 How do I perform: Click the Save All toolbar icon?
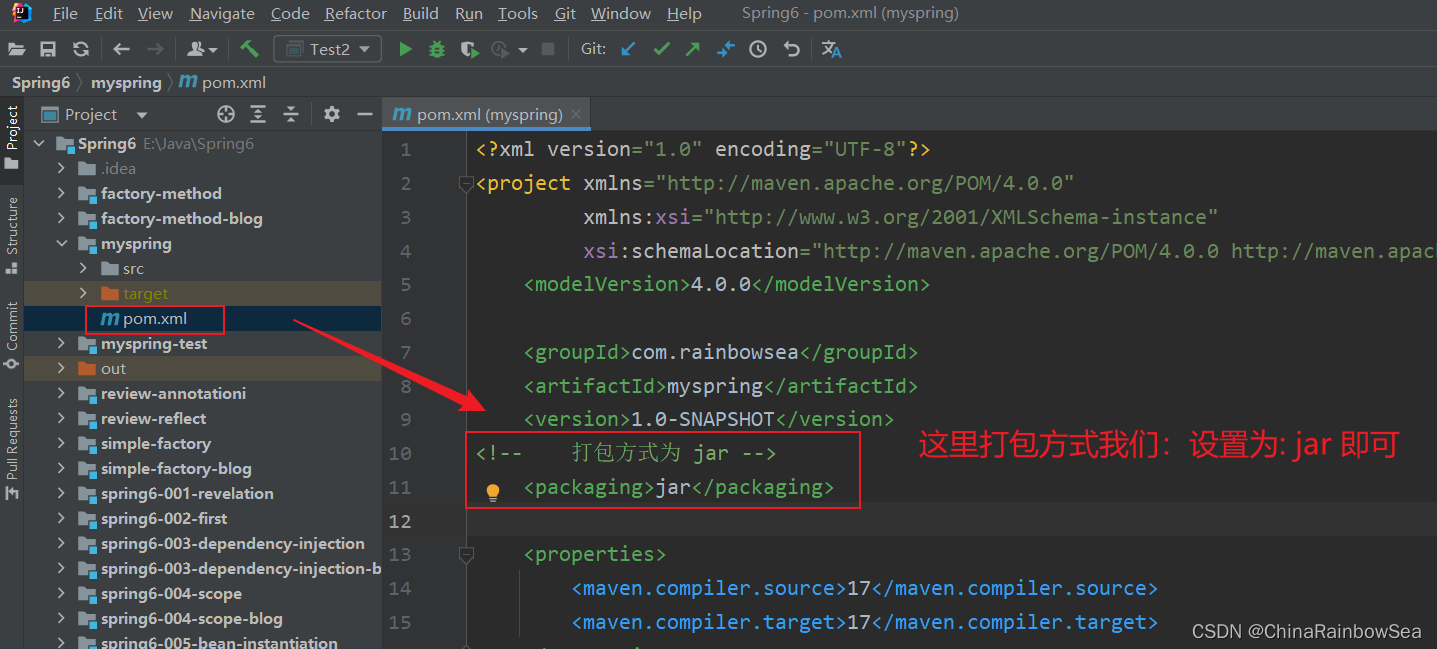(48, 49)
